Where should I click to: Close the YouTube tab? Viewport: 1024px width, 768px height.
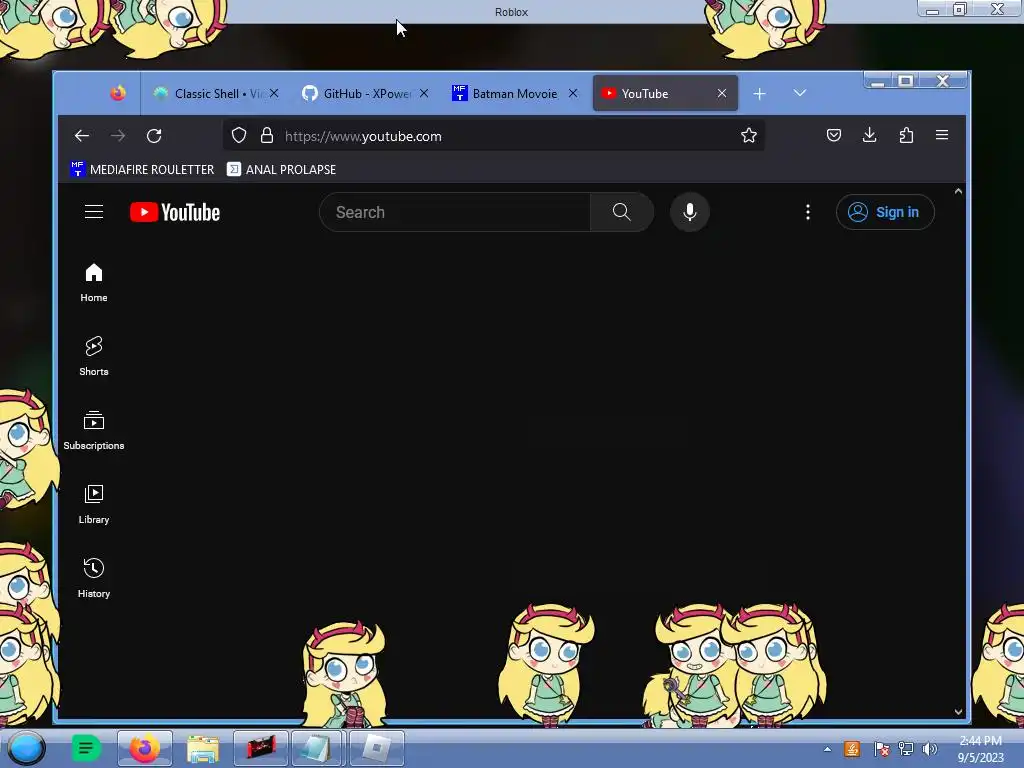tap(722, 93)
